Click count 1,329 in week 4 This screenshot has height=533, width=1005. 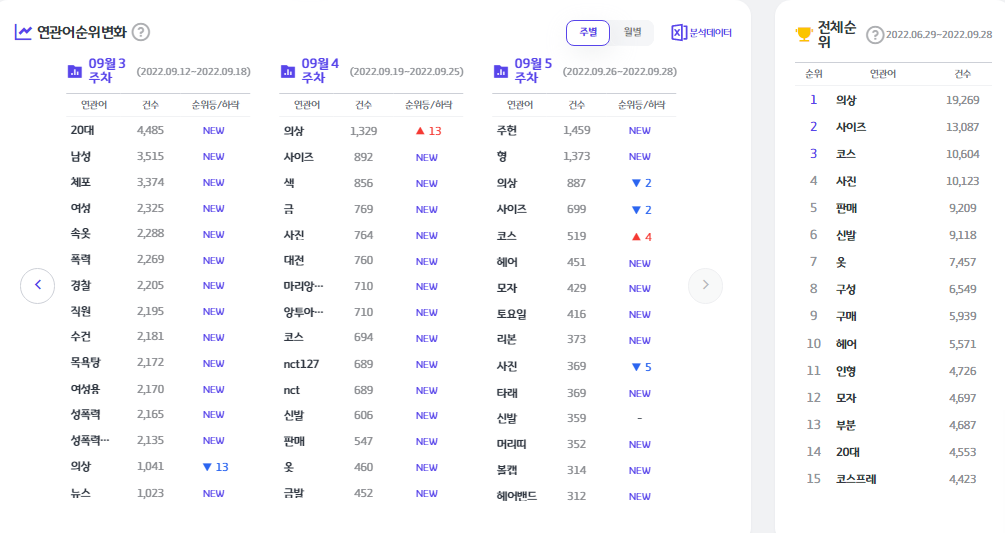coord(363,131)
